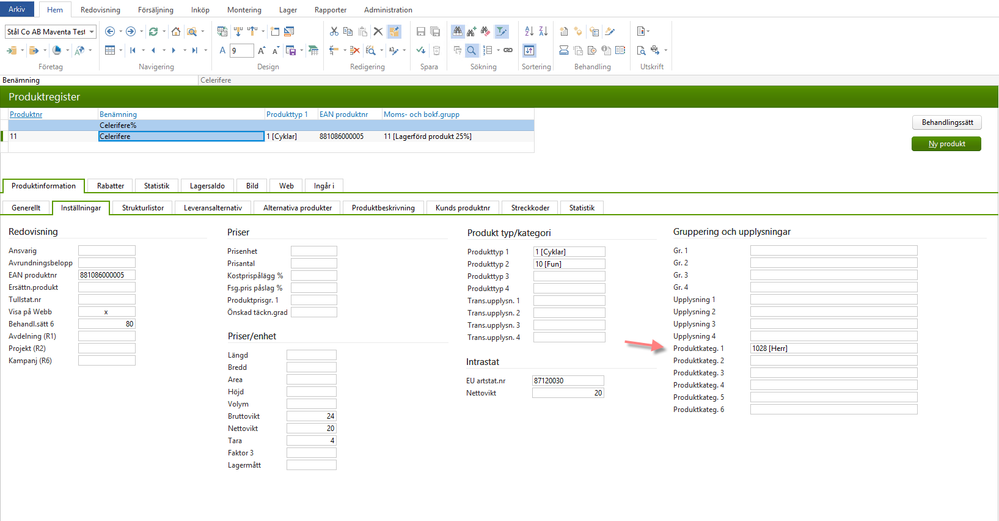Click the 'Ny produkt' button

coord(945,144)
